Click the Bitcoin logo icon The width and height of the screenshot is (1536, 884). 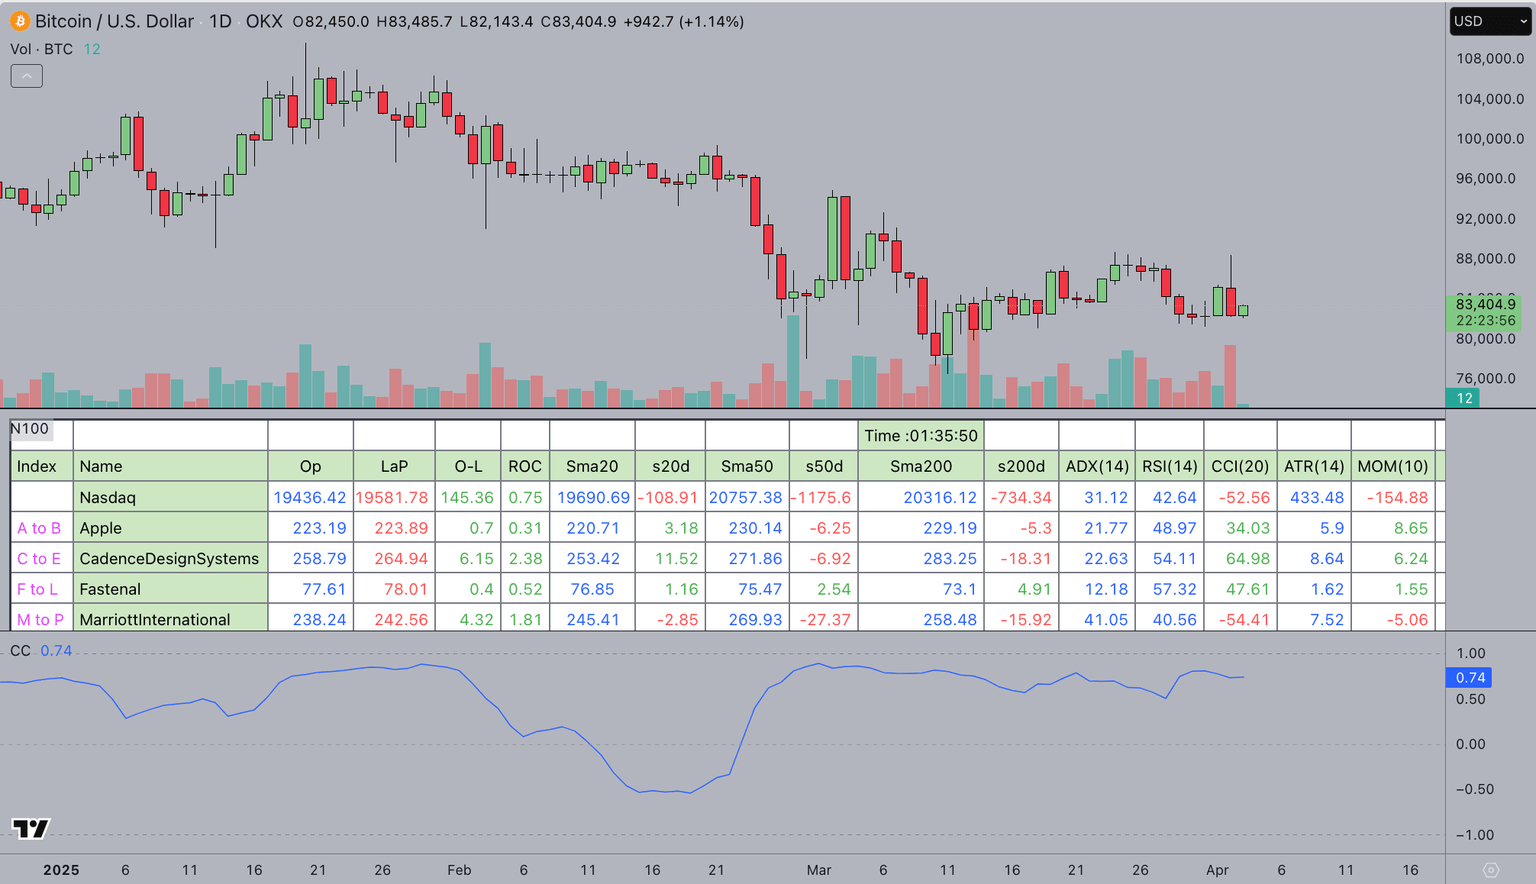(x=18, y=20)
